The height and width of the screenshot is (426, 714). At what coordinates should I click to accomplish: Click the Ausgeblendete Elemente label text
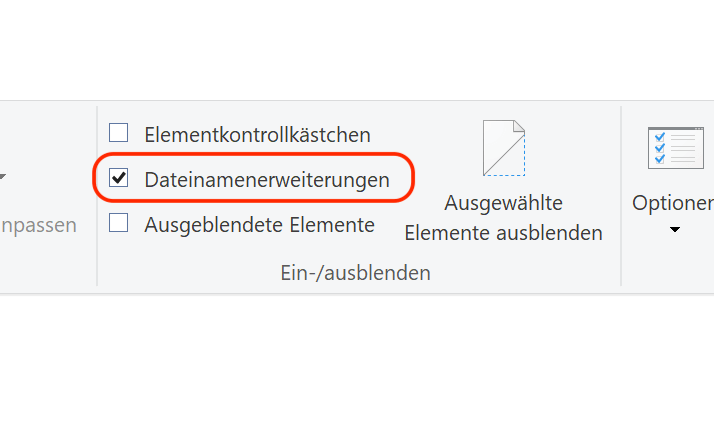click(260, 225)
